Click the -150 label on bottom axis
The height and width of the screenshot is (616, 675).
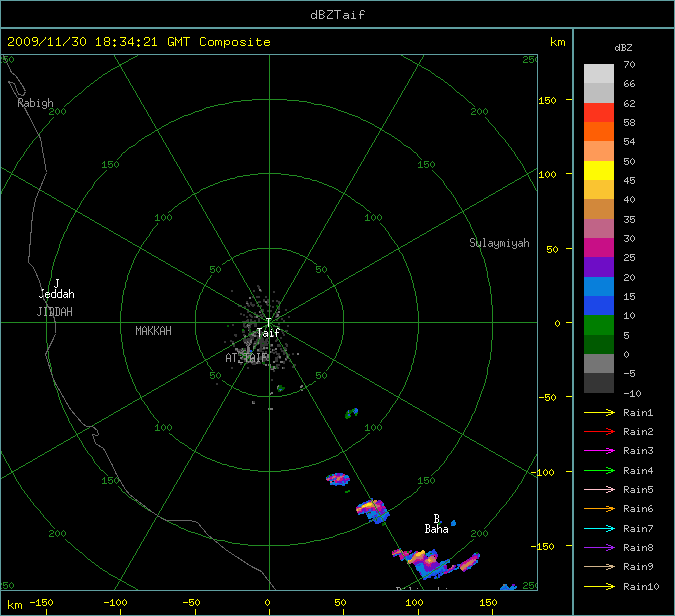coord(41,603)
